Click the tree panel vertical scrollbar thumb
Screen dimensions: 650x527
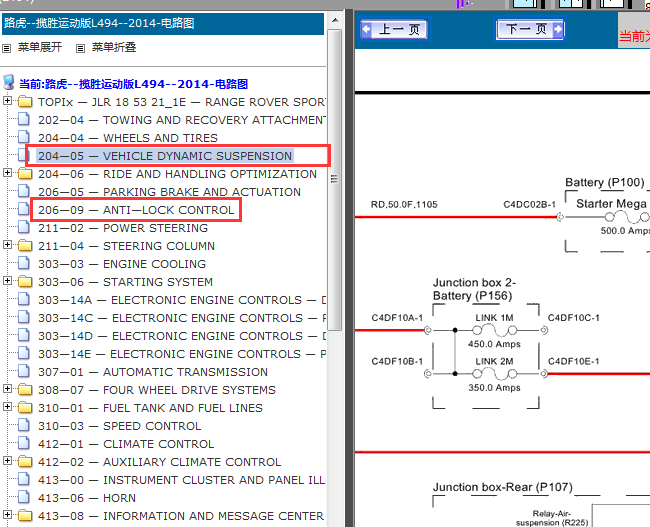click(335, 179)
